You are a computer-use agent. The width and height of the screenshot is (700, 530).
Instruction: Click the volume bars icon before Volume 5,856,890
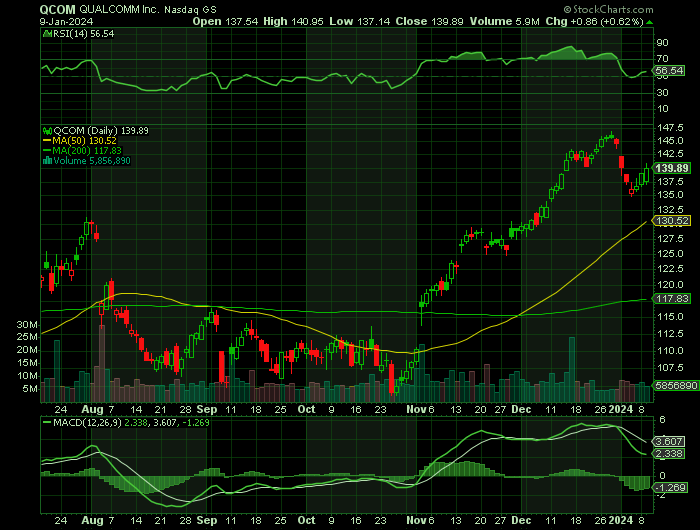coord(47,161)
